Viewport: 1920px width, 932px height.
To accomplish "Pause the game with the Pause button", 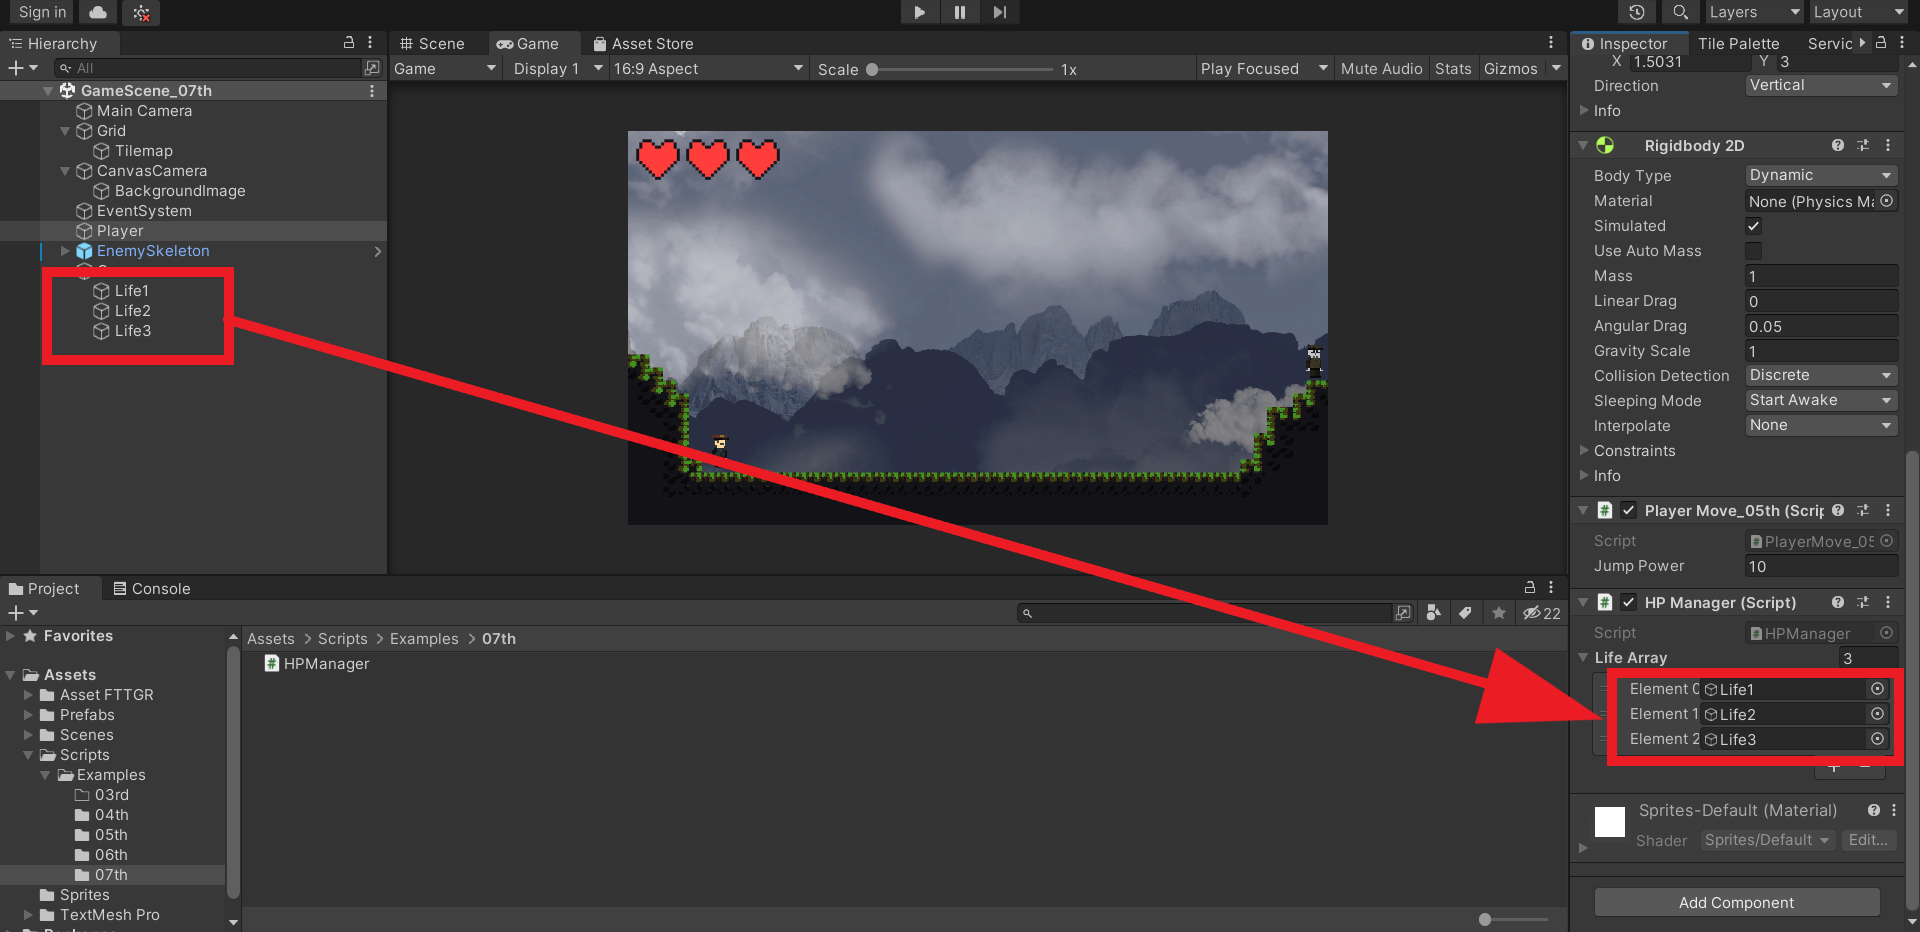I will coord(959,12).
